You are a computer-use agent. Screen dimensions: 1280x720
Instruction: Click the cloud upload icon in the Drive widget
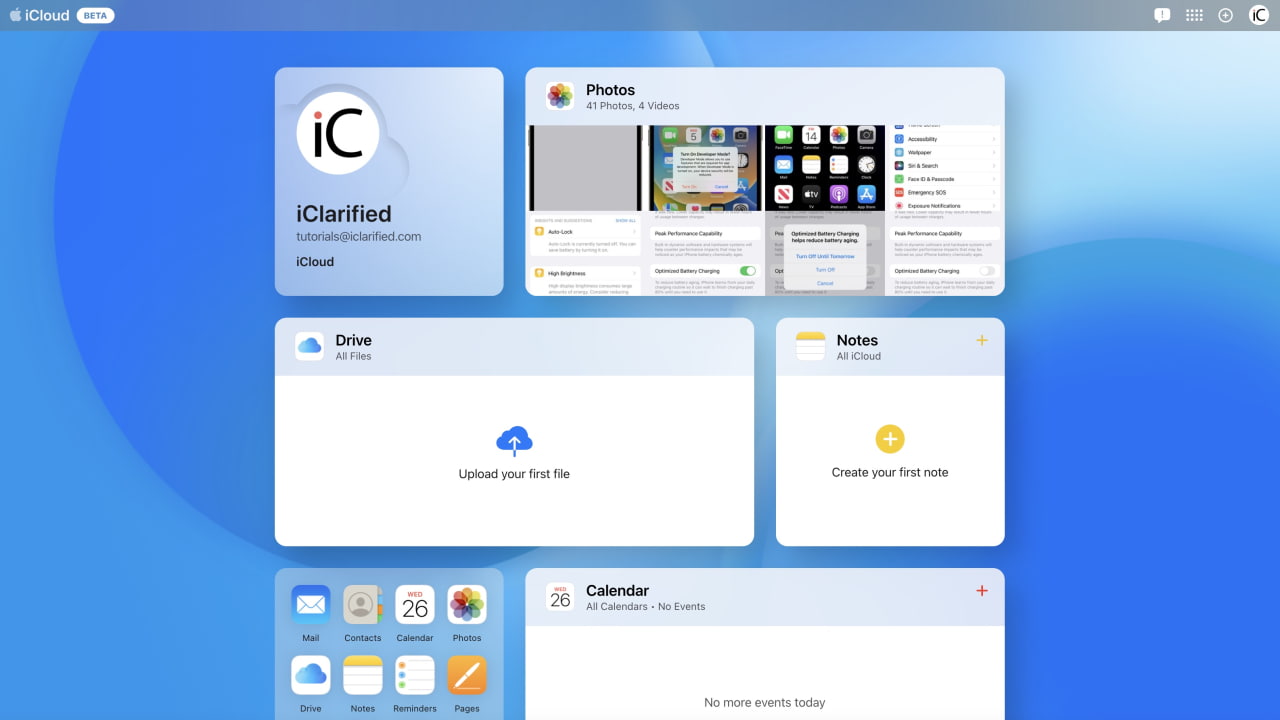pos(514,440)
